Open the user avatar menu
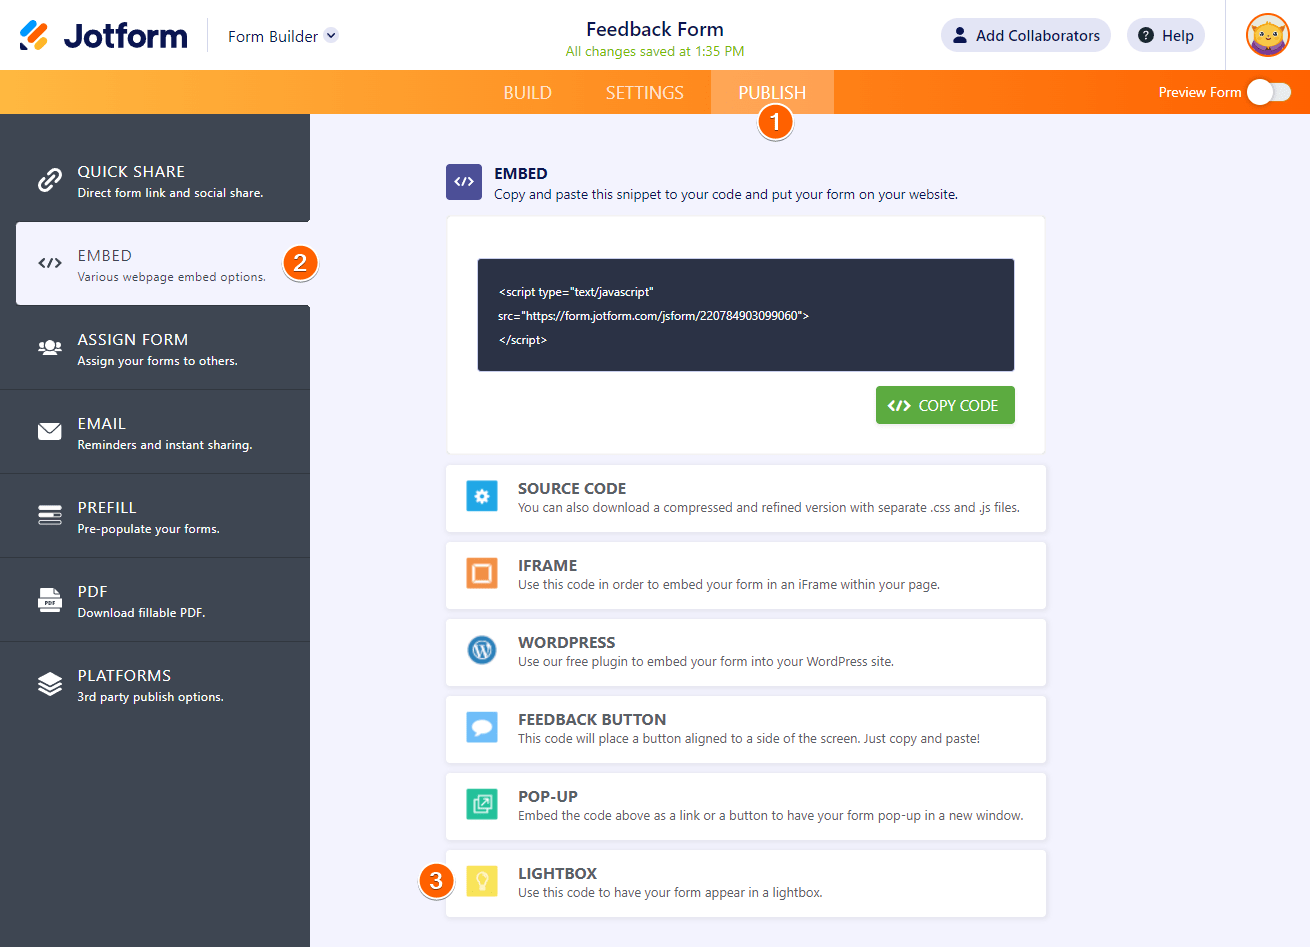The height and width of the screenshot is (947, 1310). click(x=1267, y=35)
